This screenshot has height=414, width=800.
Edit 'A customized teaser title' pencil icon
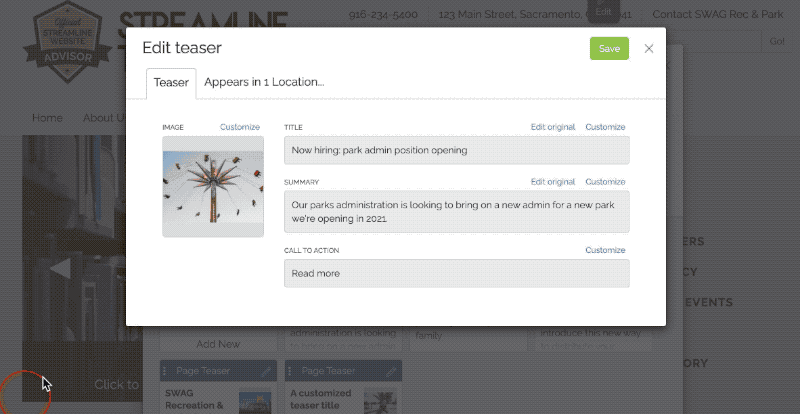pos(391,371)
